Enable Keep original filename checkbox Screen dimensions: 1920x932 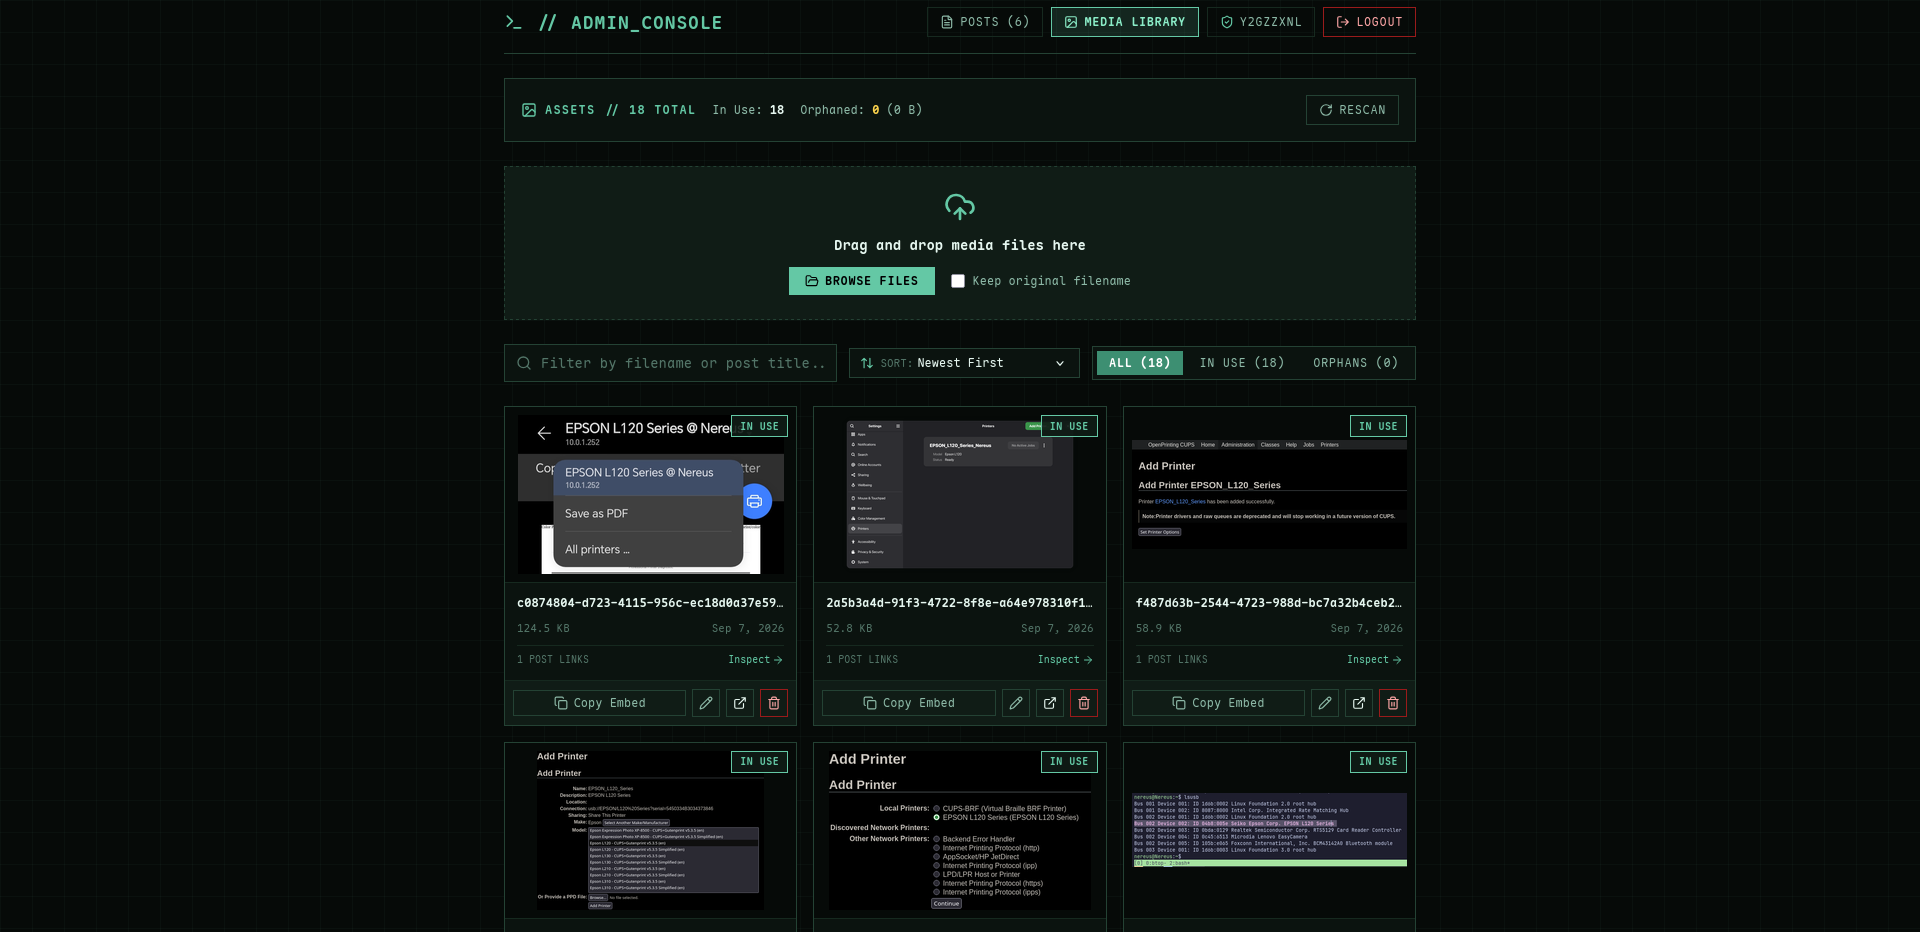tap(958, 281)
